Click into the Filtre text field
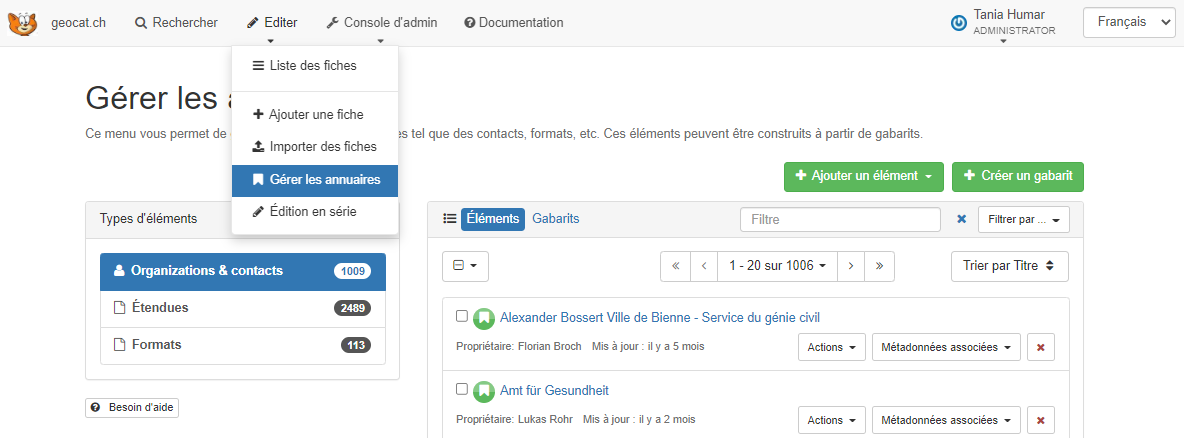Image resolution: width=1184 pixels, height=438 pixels. click(840, 219)
